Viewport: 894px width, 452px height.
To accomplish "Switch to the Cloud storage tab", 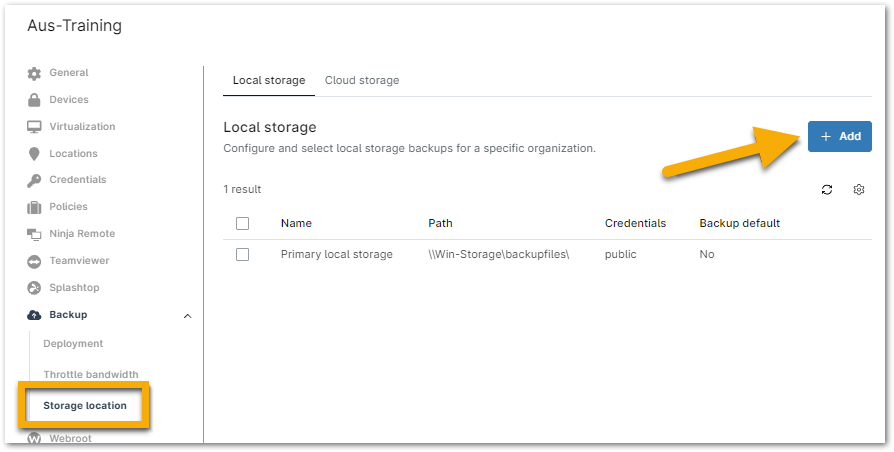I will click(362, 80).
